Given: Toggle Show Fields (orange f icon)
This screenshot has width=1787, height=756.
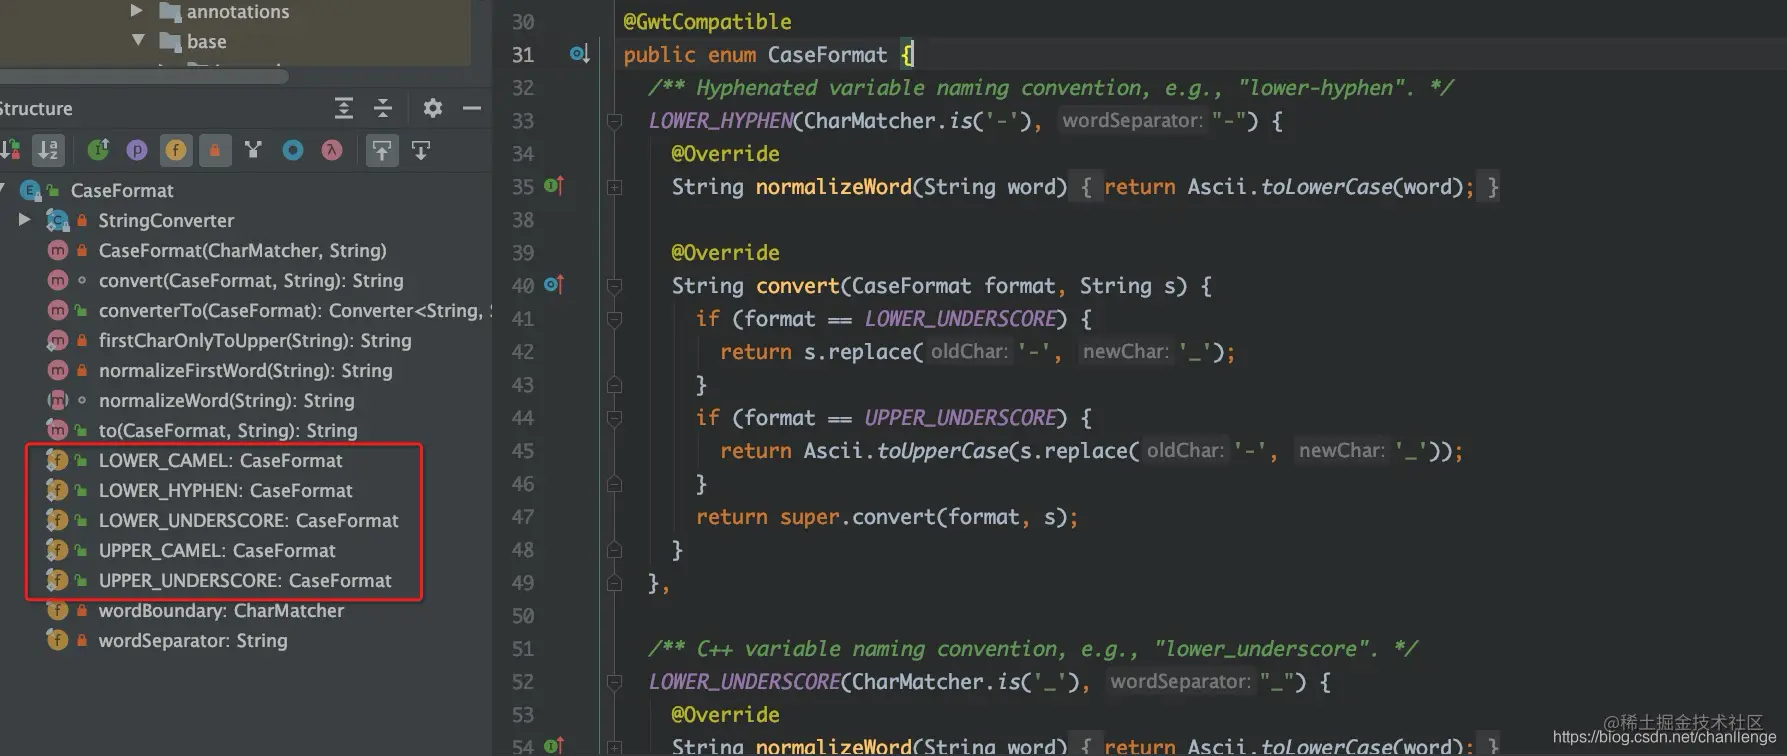Looking at the screenshot, I should [x=175, y=150].
